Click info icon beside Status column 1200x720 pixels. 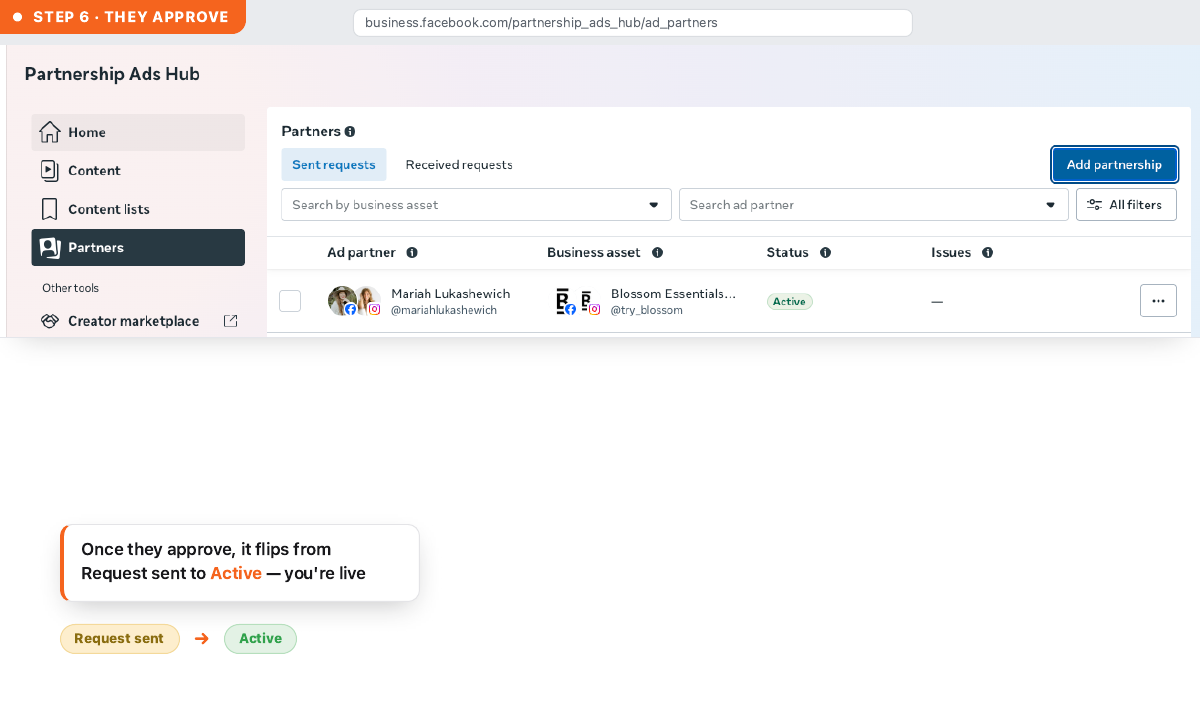(x=825, y=253)
